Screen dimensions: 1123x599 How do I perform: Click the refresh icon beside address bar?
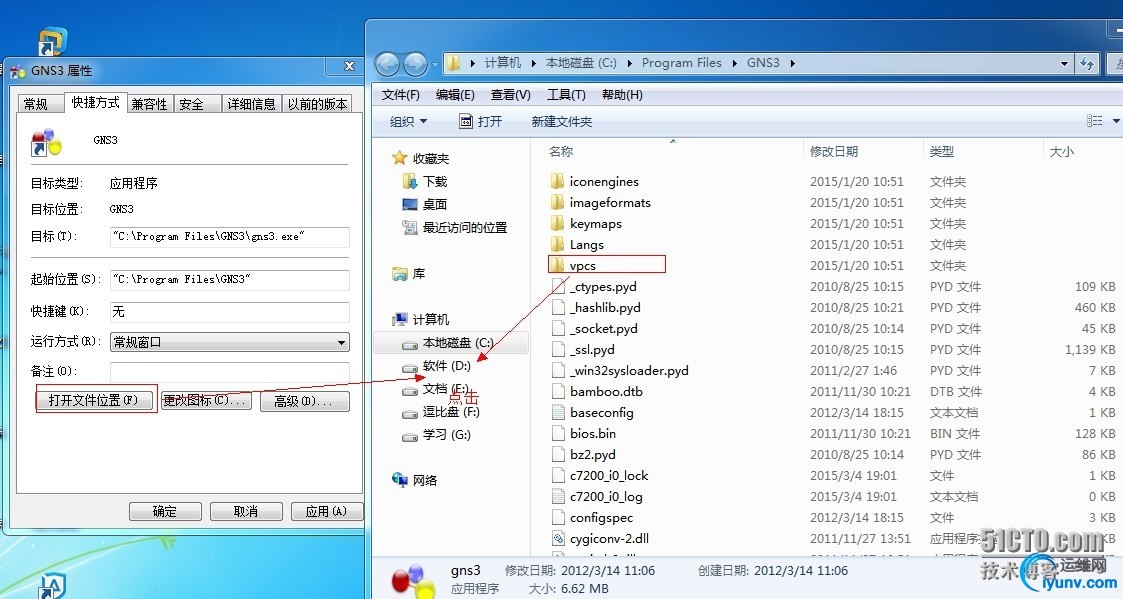click(x=1087, y=63)
